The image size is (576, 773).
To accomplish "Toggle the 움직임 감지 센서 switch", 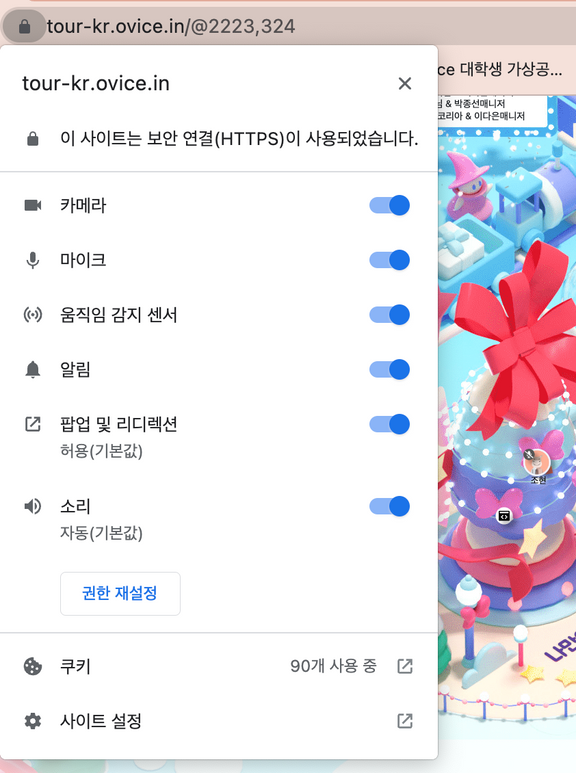I will 390,315.
